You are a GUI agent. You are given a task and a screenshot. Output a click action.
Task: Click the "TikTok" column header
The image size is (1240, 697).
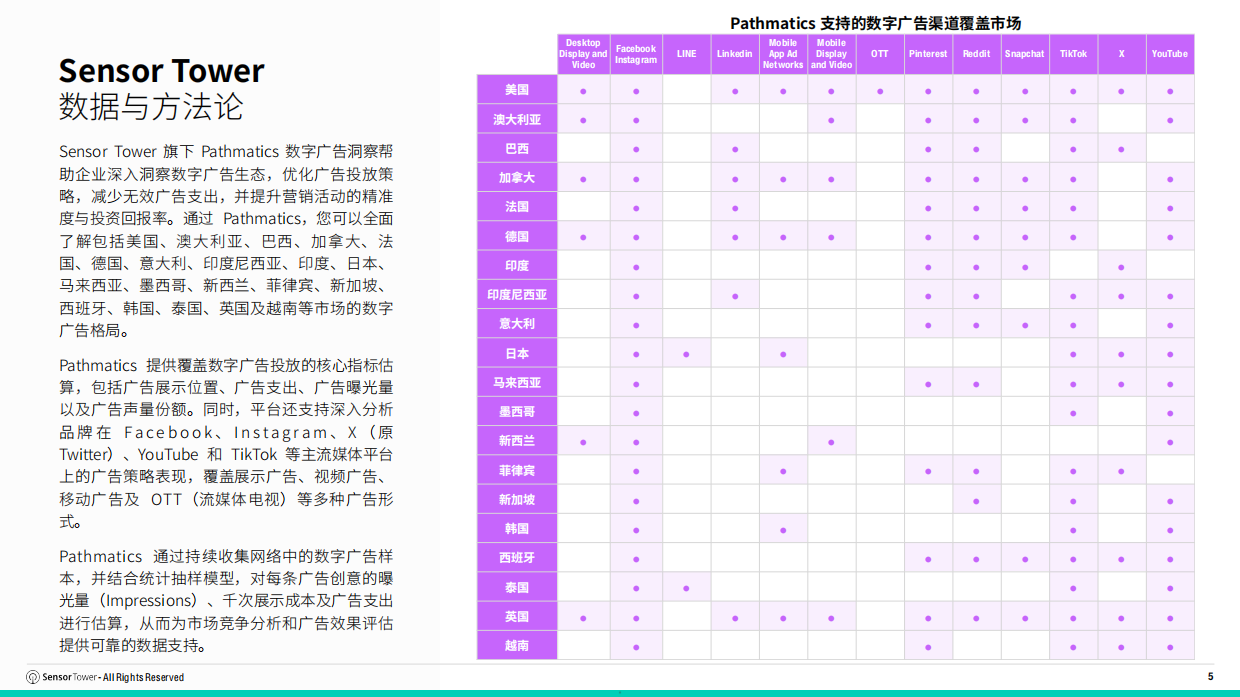pos(1073,54)
